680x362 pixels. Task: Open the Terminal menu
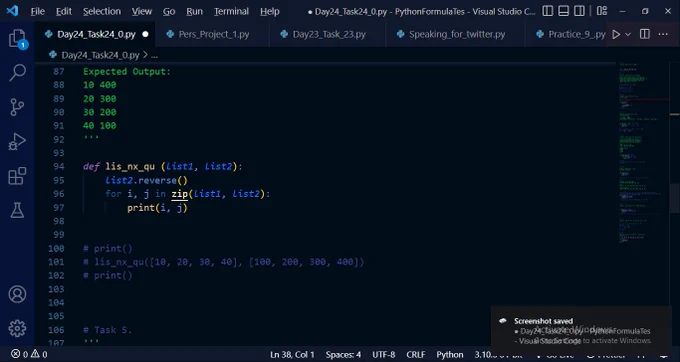pos(231,12)
